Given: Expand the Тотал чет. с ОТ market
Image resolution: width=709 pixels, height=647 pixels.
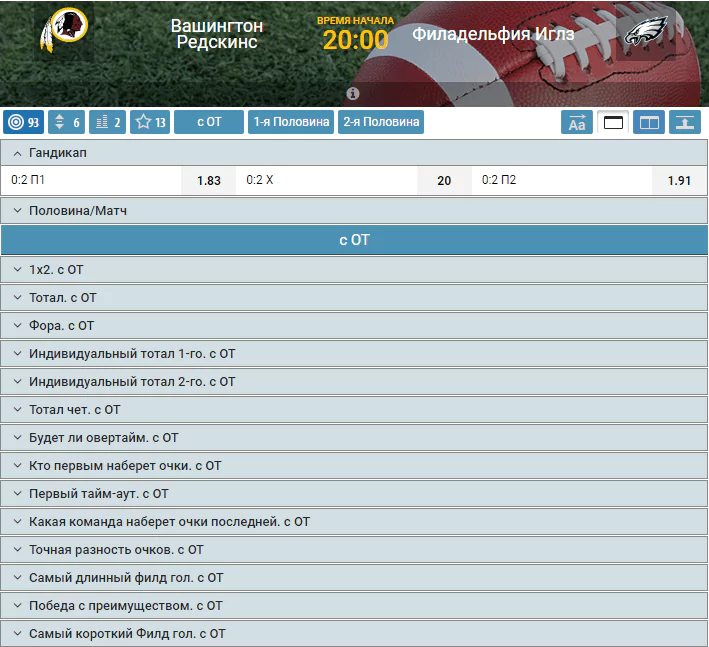Looking at the screenshot, I should click(354, 410).
